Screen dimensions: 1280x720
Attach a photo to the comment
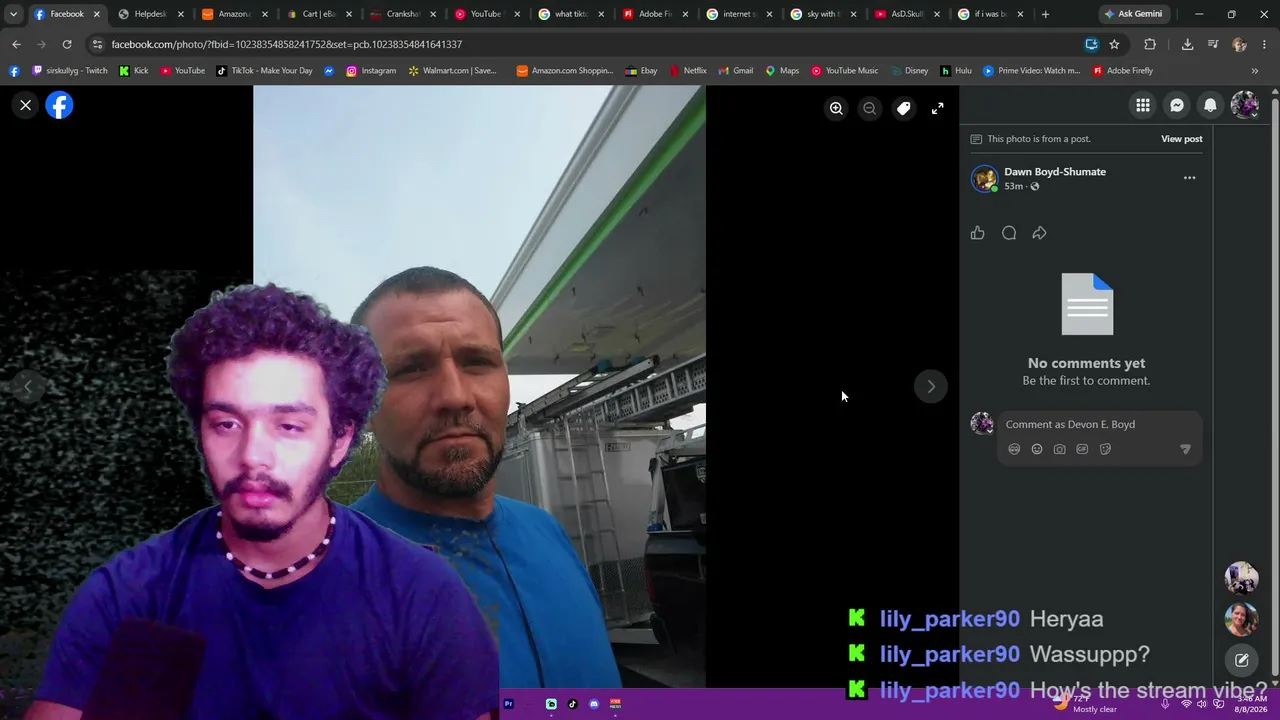click(1060, 450)
